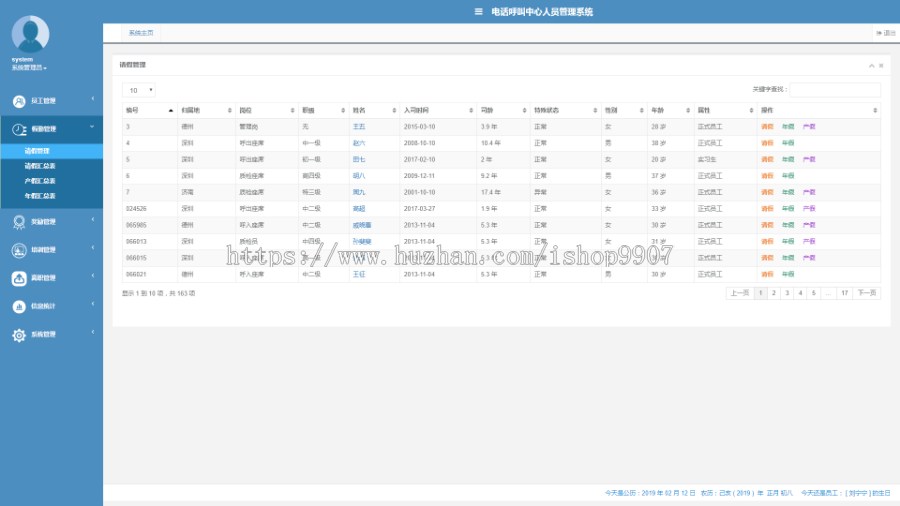Sort the table by the 年龄 column
This screenshot has width=900, height=506.
tap(670, 110)
